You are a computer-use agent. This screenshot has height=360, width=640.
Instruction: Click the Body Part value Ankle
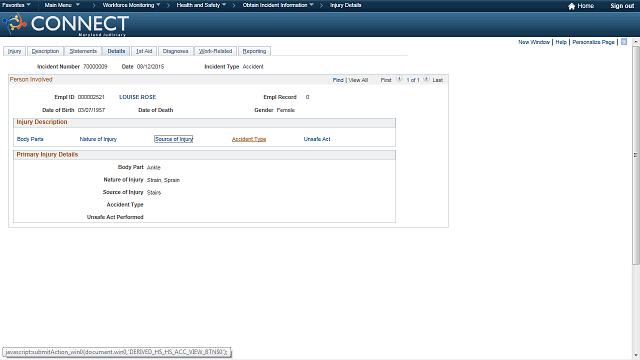tap(153, 167)
